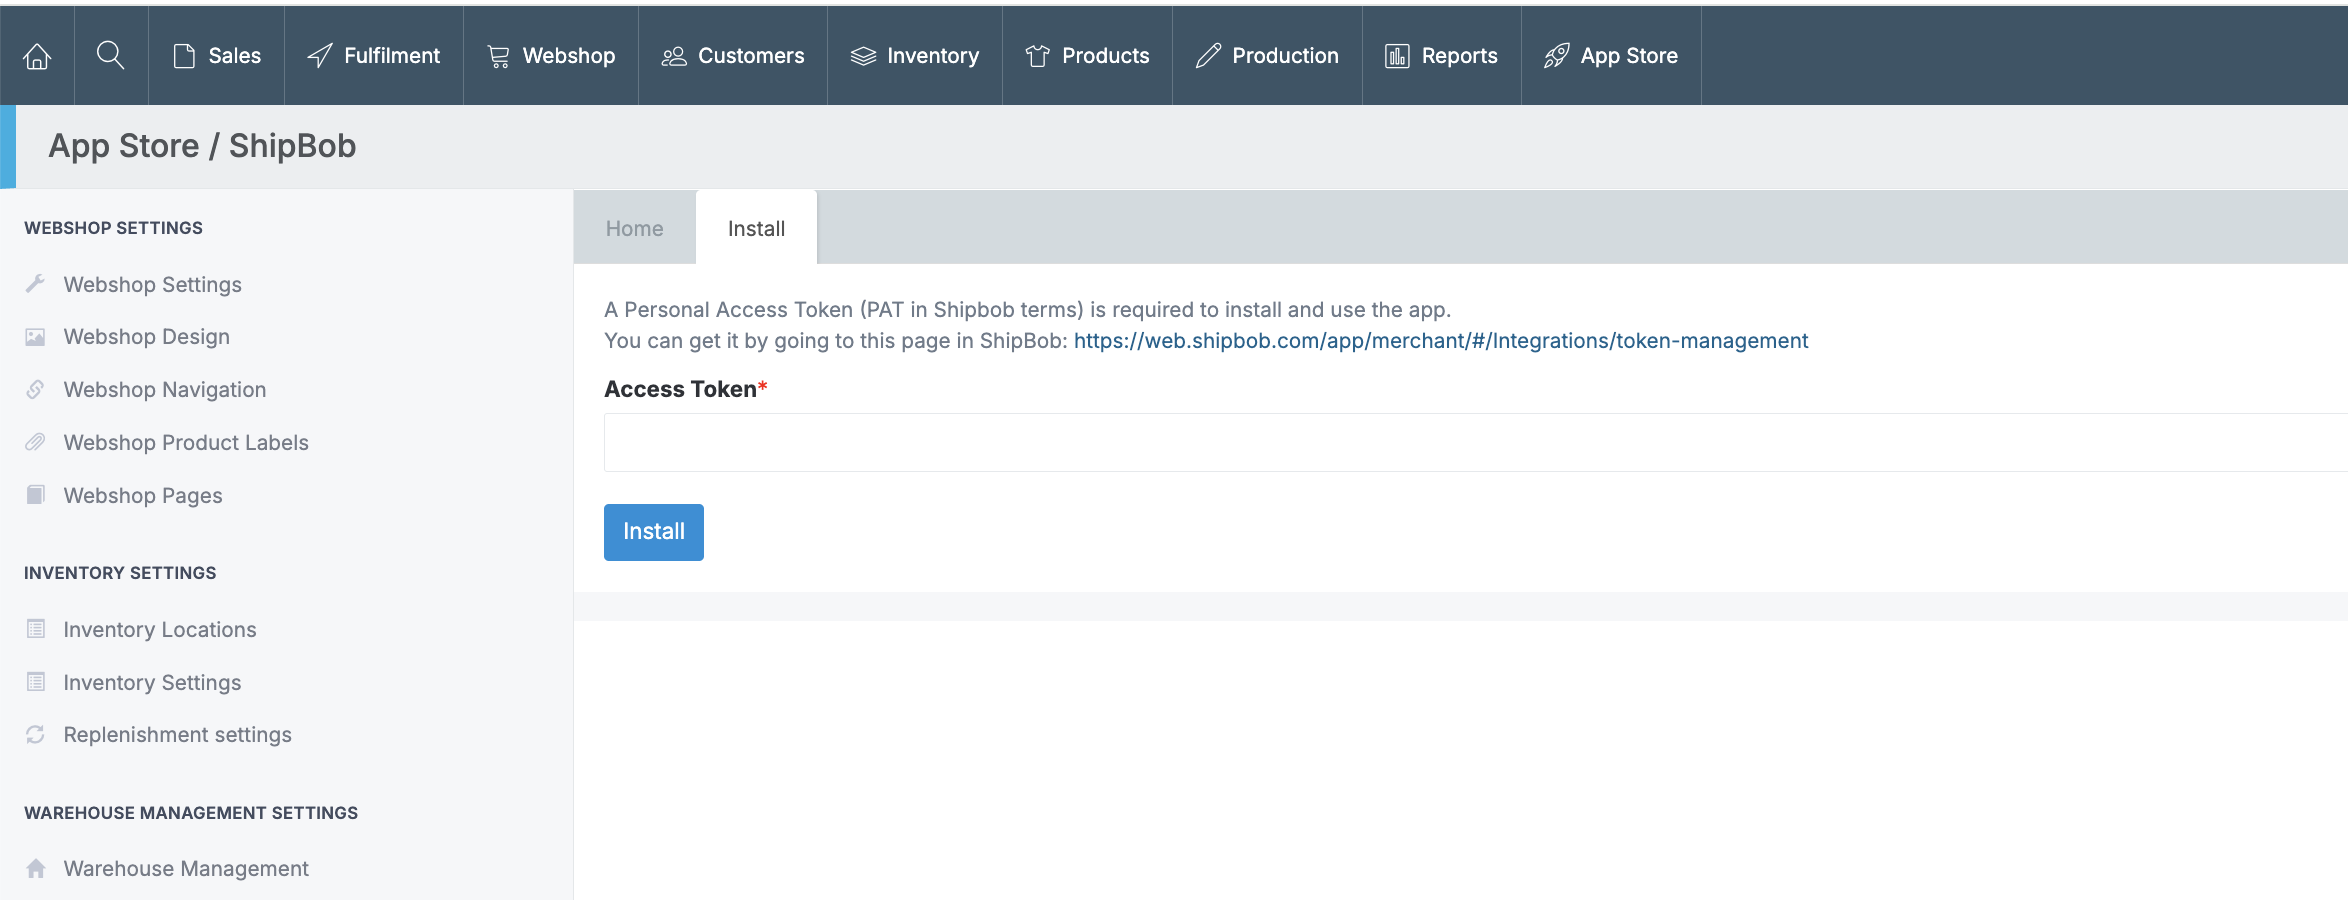Click the Webshop cart icon

(498, 57)
